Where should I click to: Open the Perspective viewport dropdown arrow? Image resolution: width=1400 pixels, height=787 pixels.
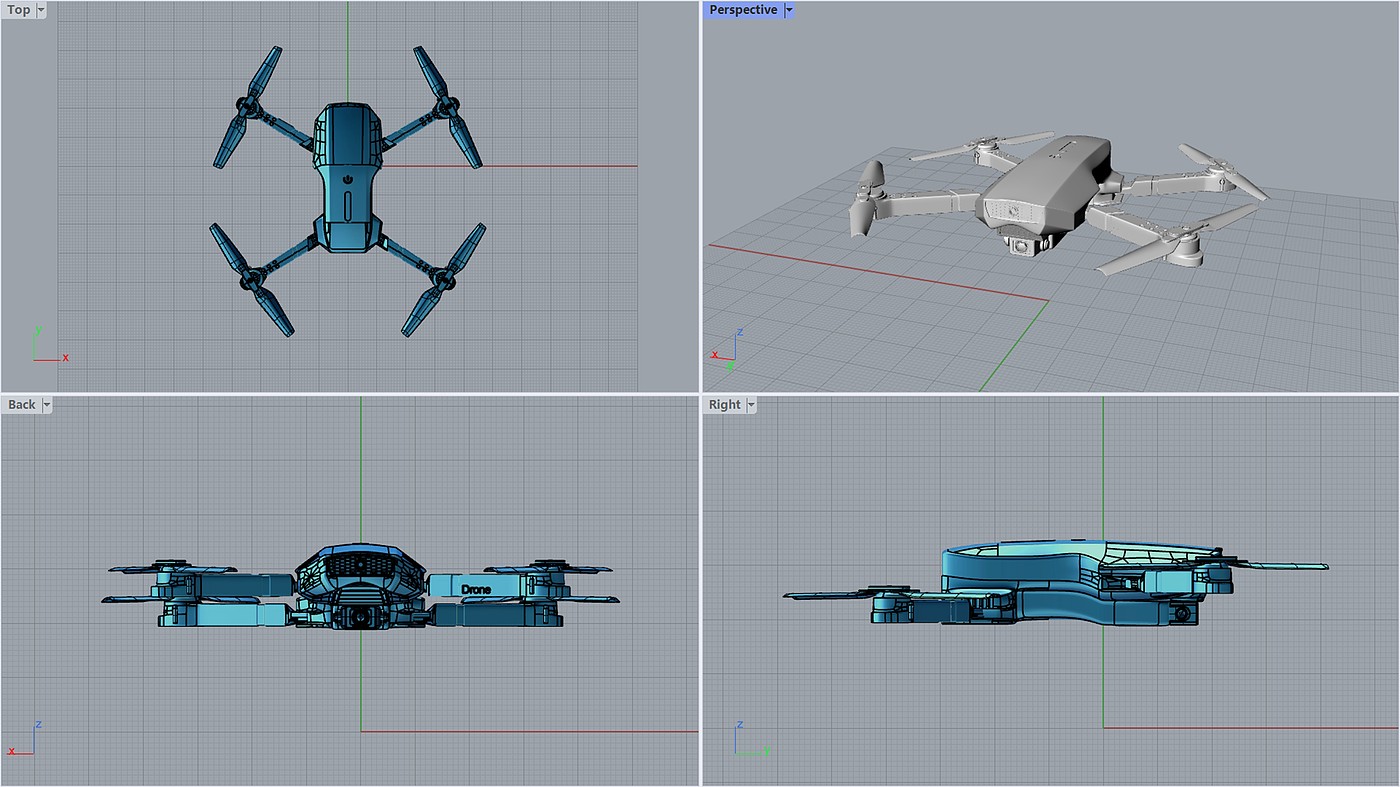[x=789, y=10]
